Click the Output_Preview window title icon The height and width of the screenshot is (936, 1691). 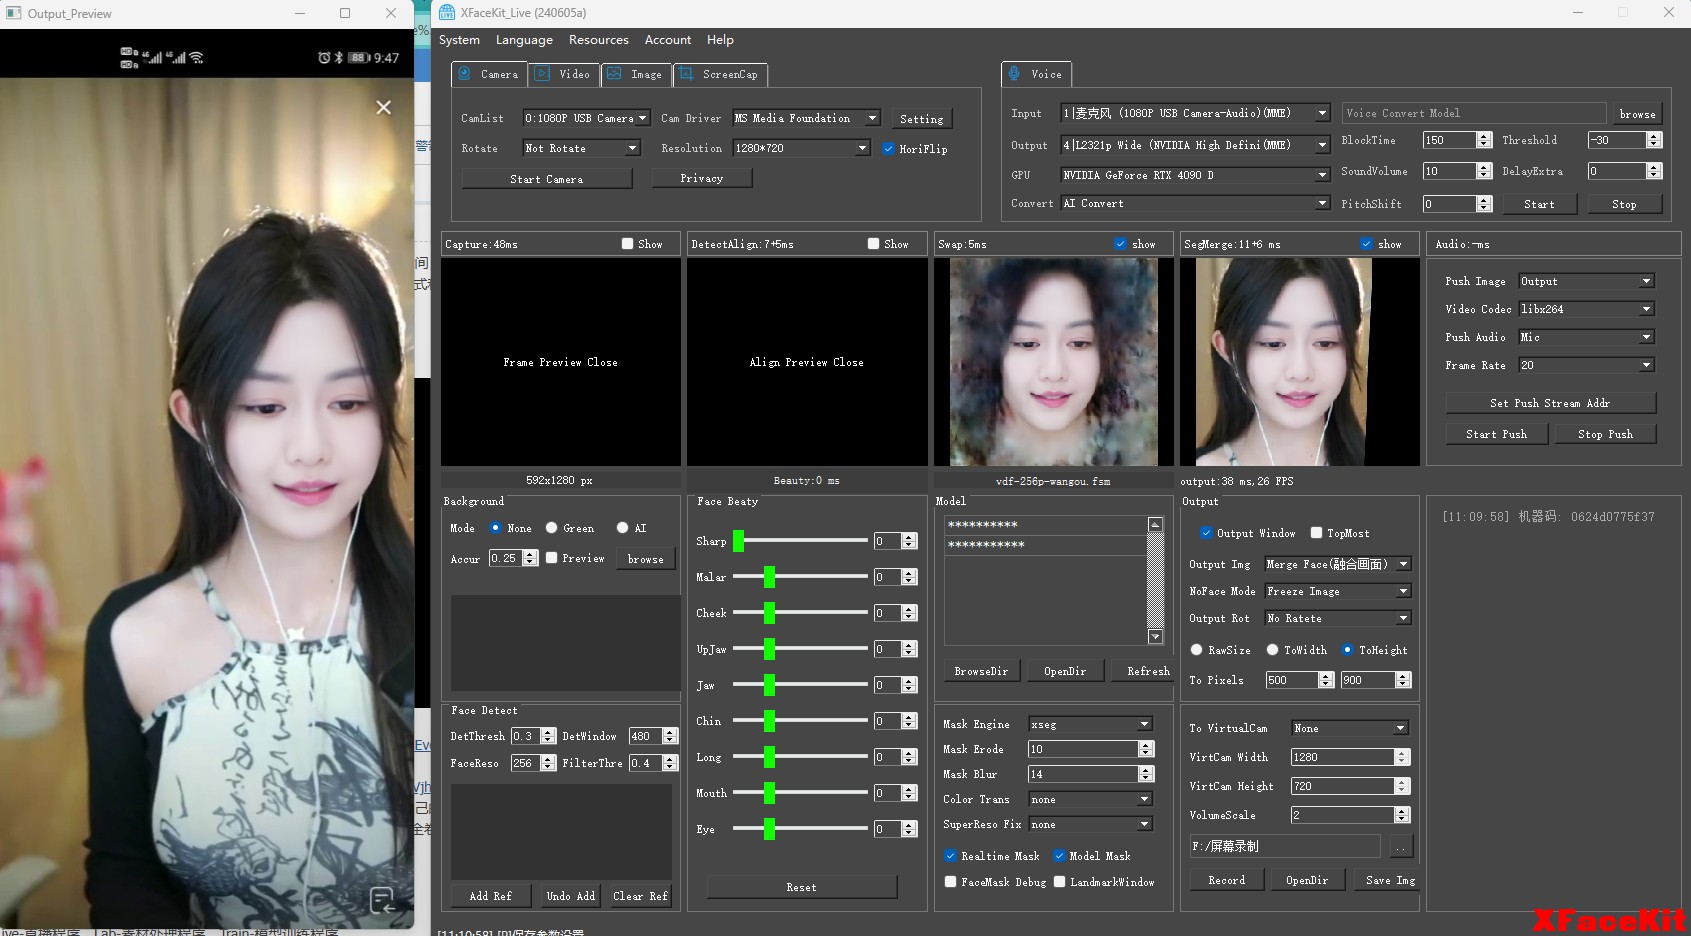(14, 13)
